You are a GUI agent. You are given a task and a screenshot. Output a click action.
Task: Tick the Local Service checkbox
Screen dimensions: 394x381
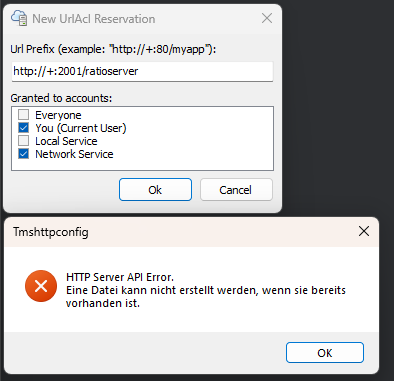tap(24, 141)
